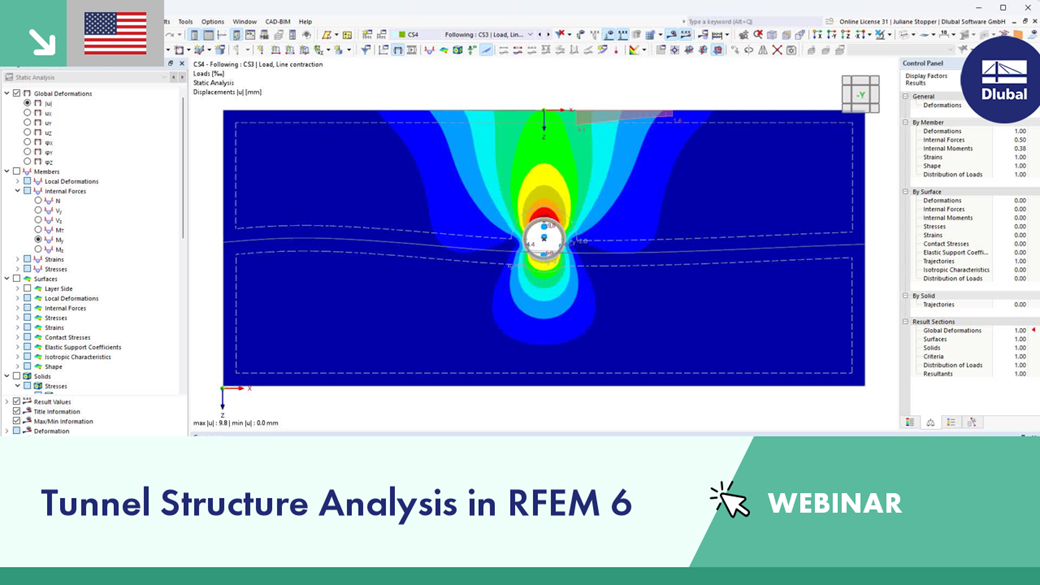
Task: Click the solid results cube toolbar icon
Action: [458, 50]
